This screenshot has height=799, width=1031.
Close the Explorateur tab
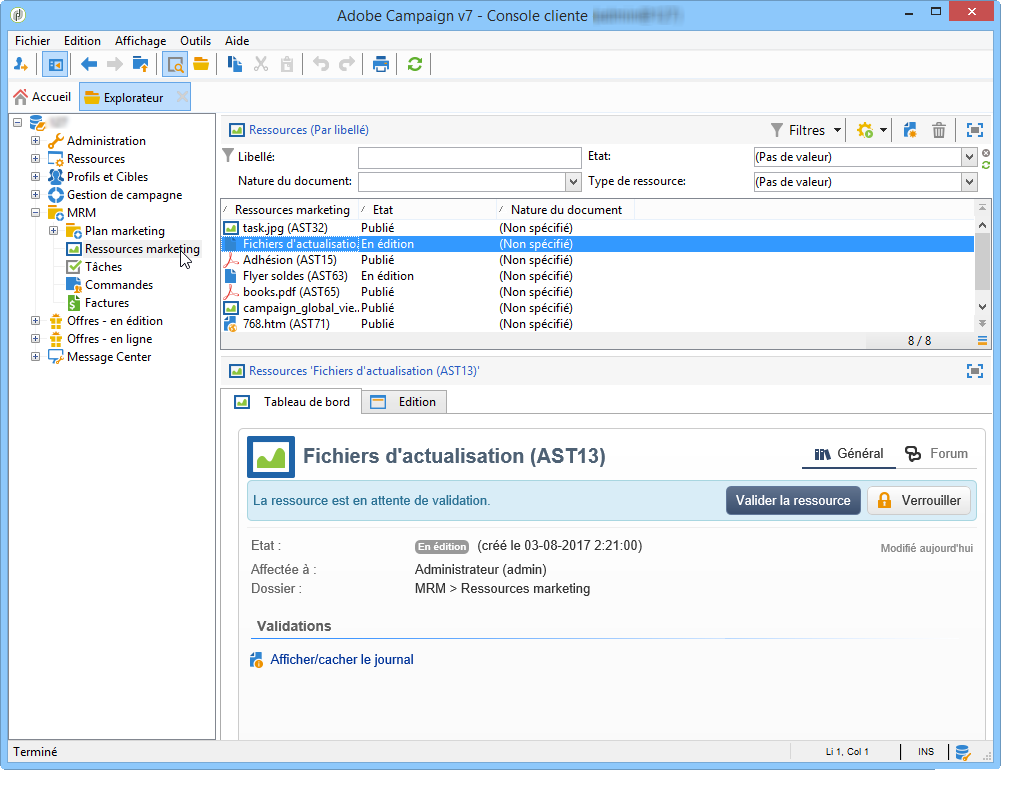182,98
